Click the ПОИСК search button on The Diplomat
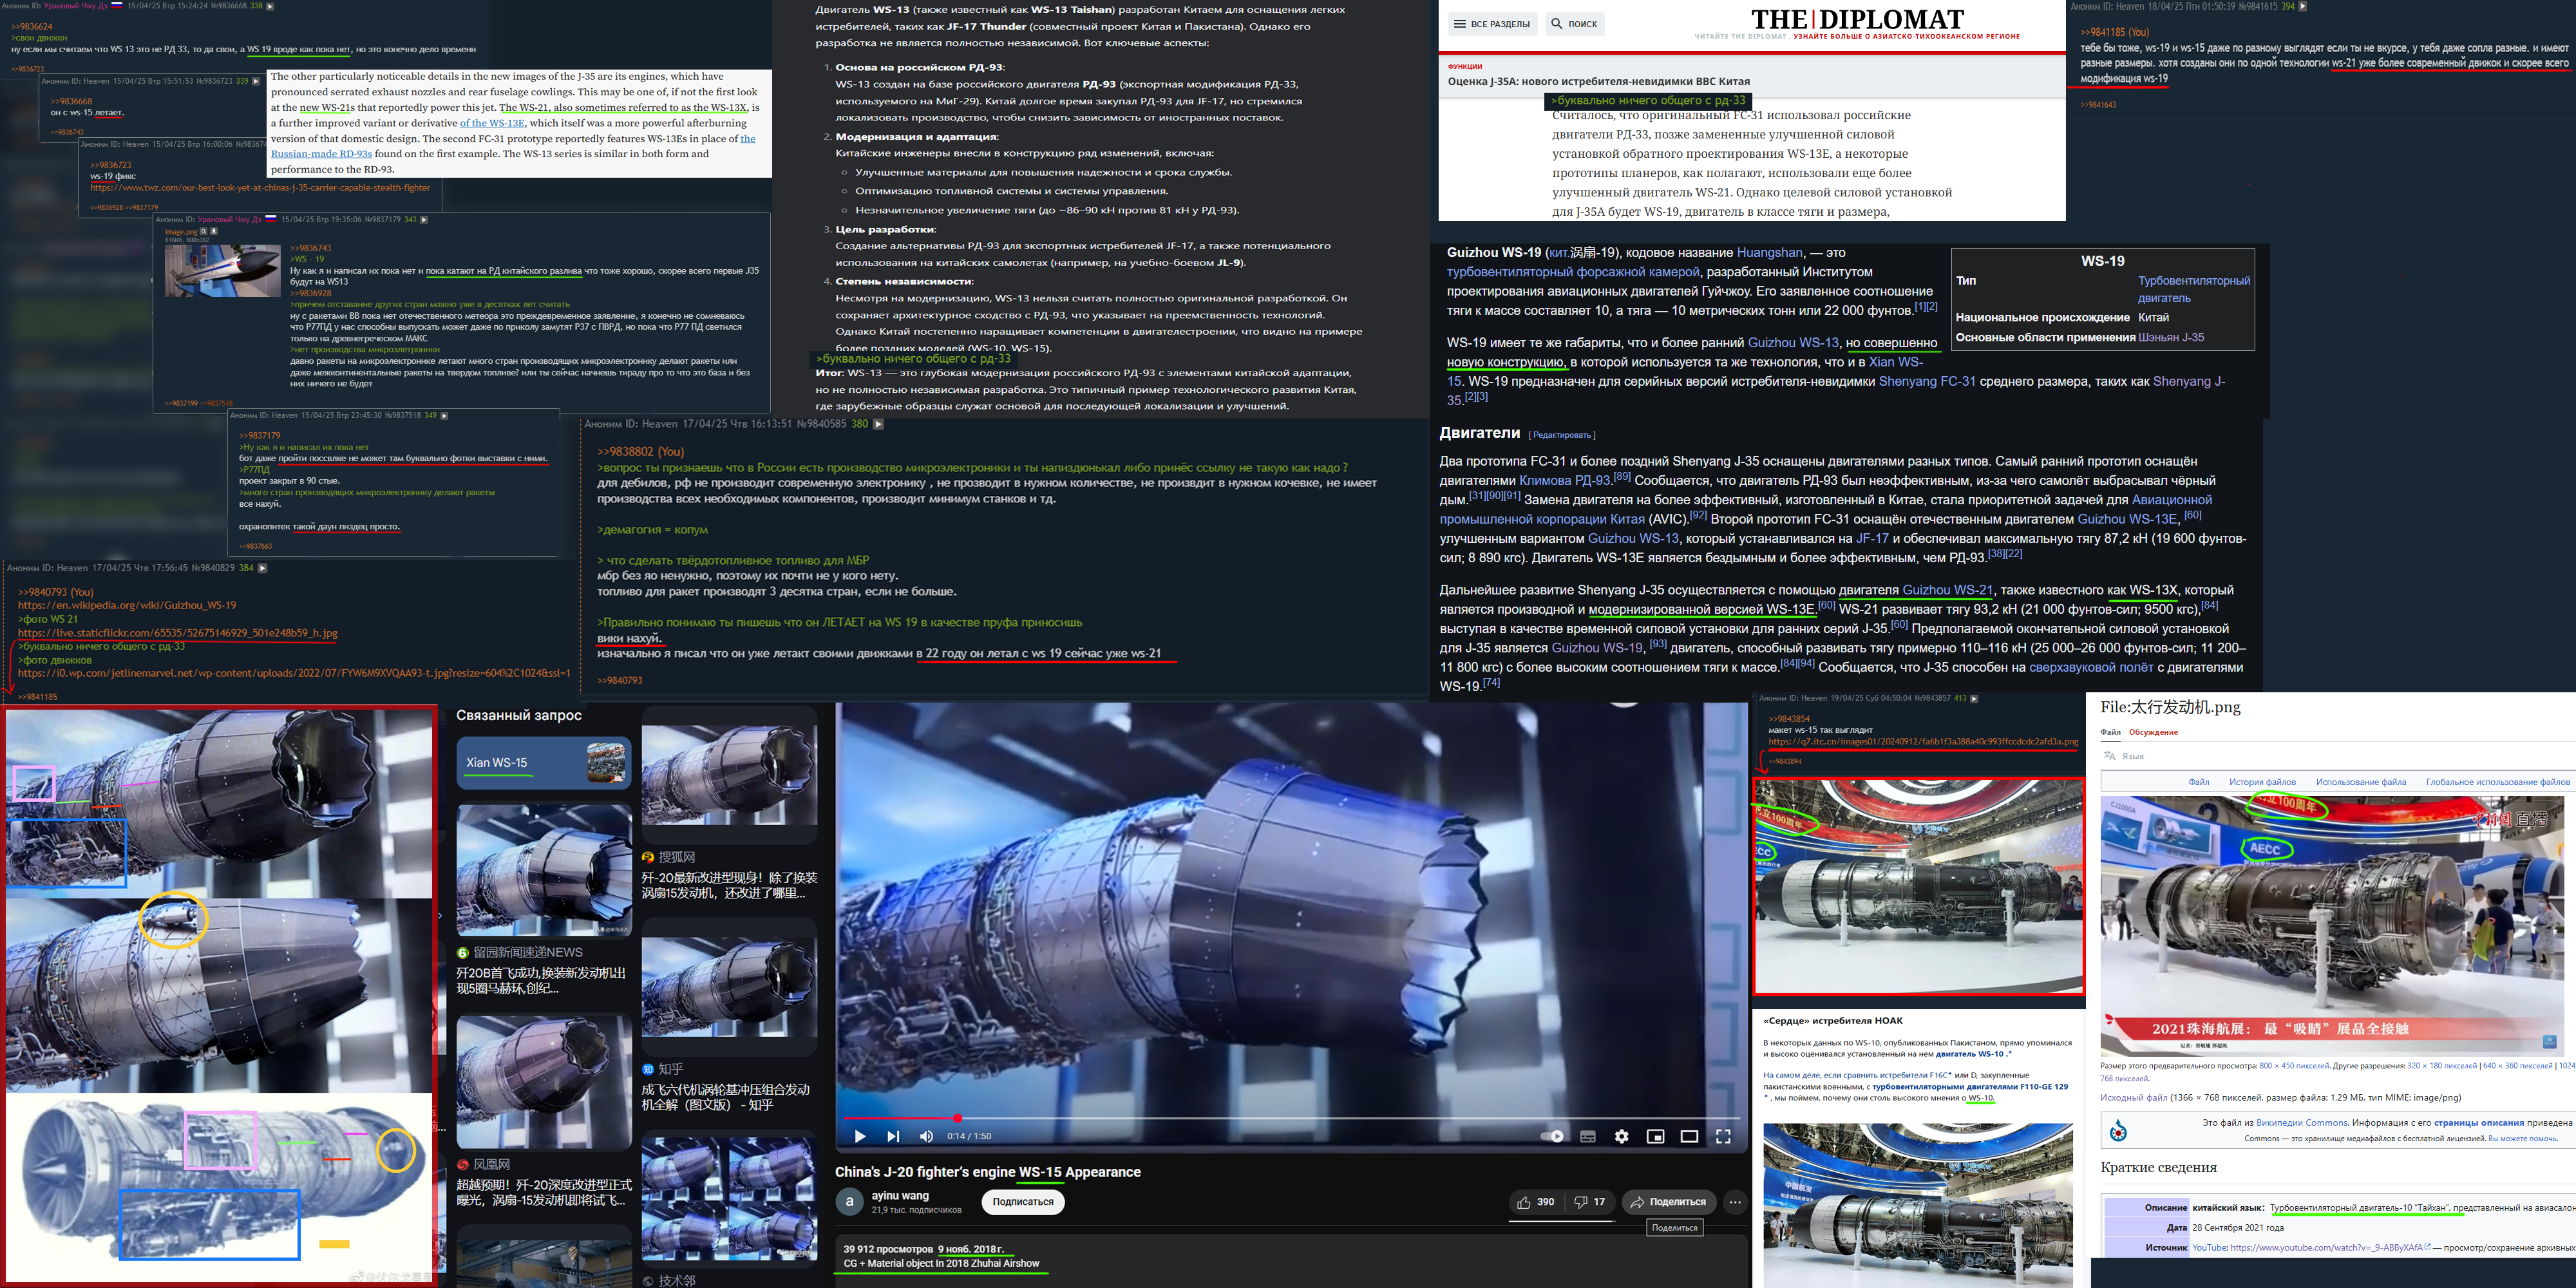The width and height of the screenshot is (2576, 1288). 1574,23
